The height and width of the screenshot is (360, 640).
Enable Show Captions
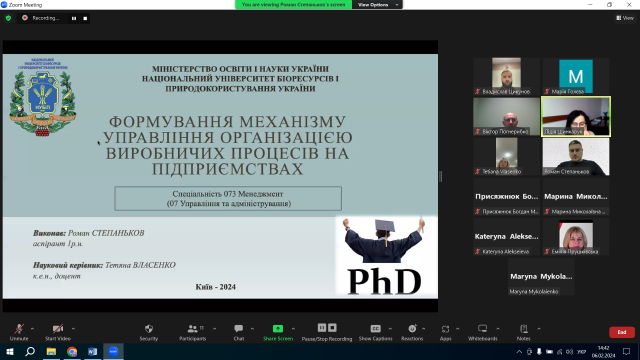pyautogui.click(x=376, y=332)
